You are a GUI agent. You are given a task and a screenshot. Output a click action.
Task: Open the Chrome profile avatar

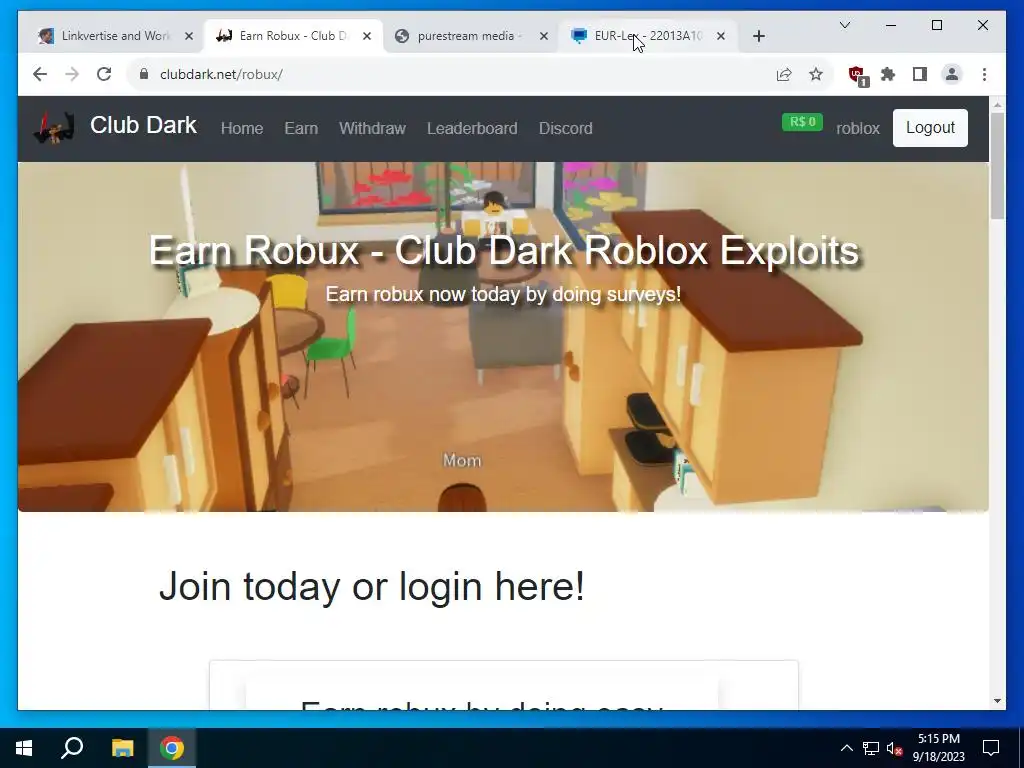coord(952,74)
